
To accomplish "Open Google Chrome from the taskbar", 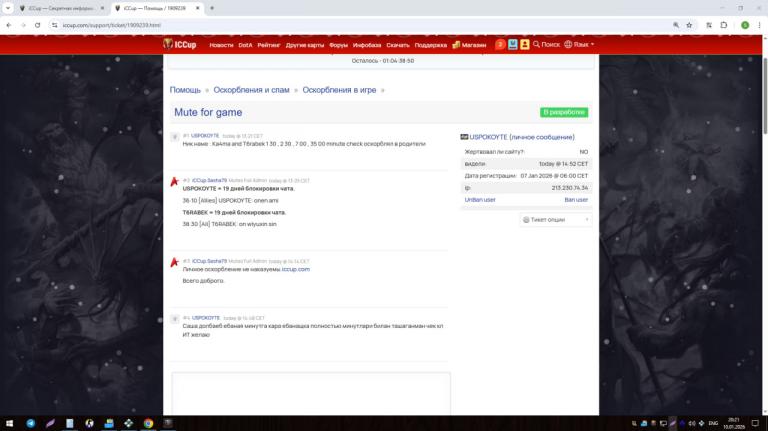I will [x=148, y=423].
